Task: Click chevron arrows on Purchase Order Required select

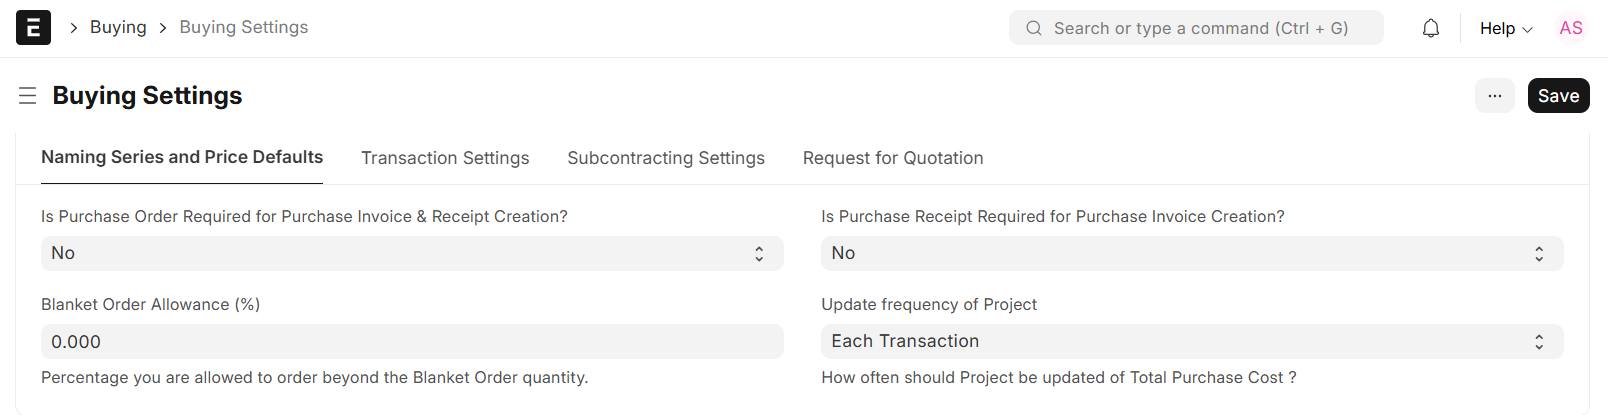Action: (759, 254)
